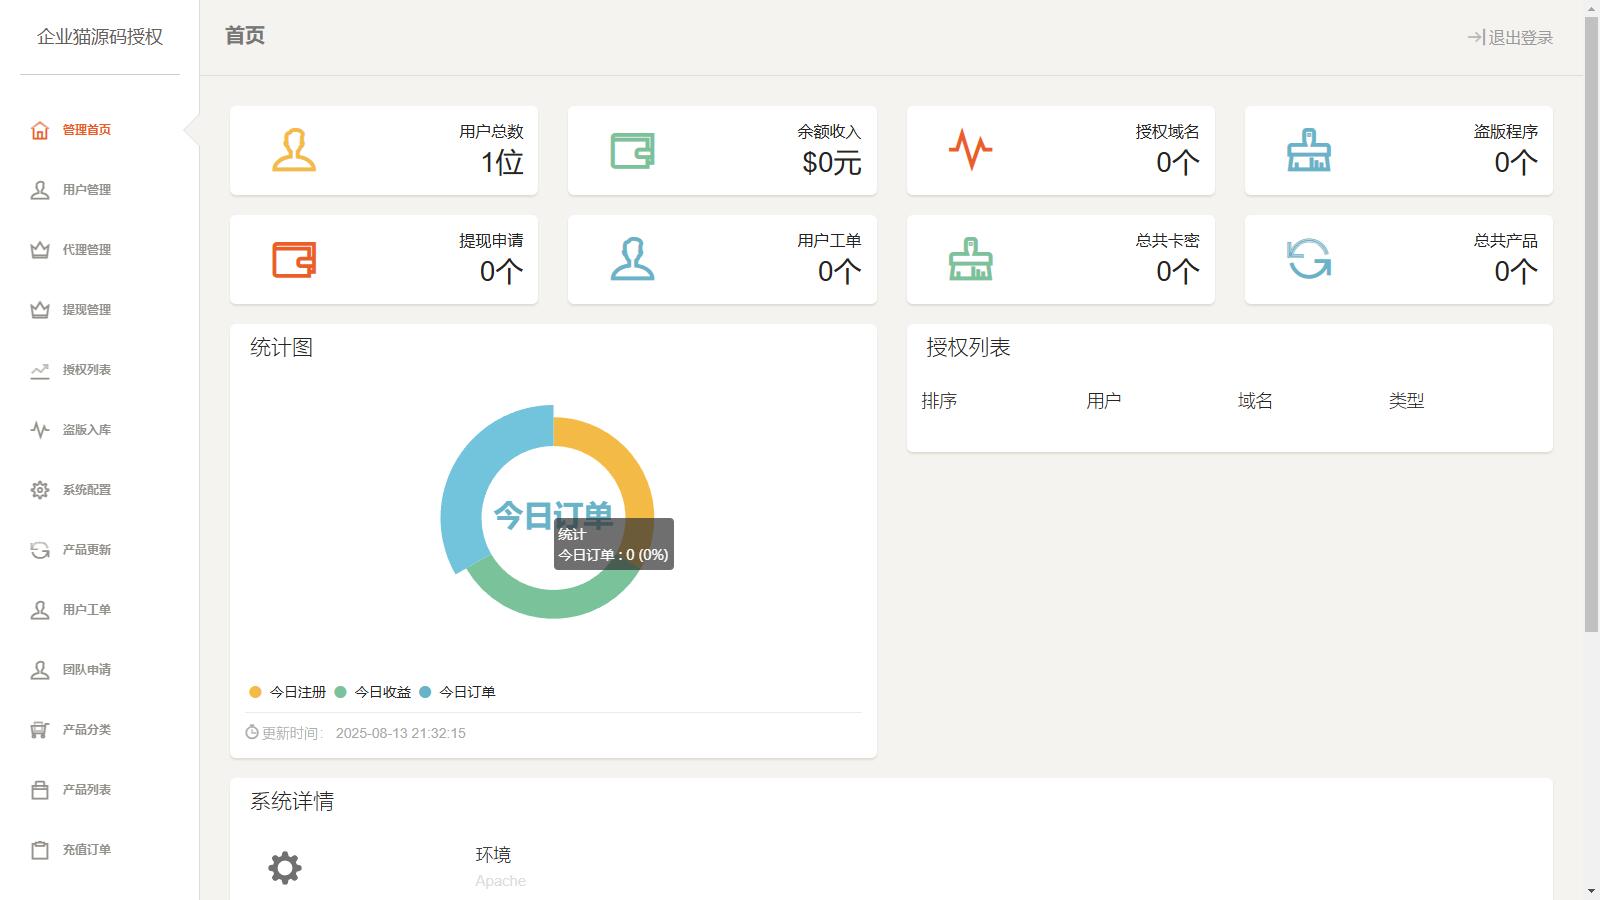The height and width of the screenshot is (900, 1600).
Task: Click the shopping cart icon for 产品分类
Action: click(40, 730)
